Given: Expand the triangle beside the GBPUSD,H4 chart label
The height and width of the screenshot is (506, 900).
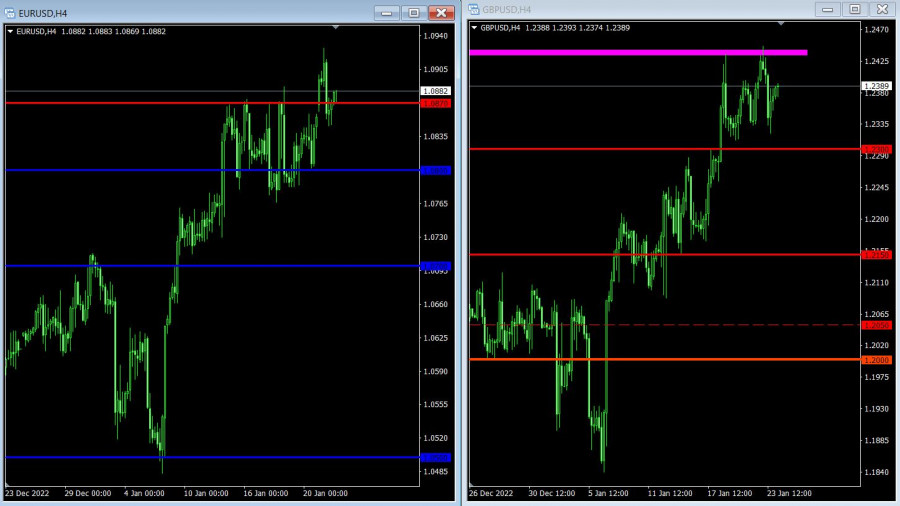Looking at the screenshot, I should [x=474, y=28].
